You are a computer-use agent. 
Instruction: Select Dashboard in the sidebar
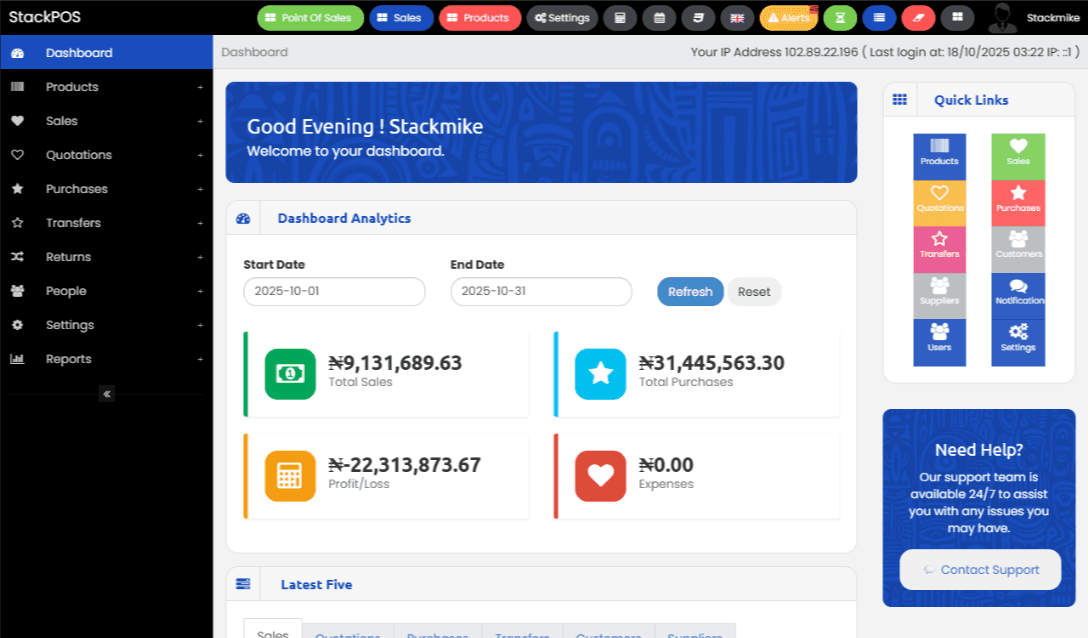point(106,53)
